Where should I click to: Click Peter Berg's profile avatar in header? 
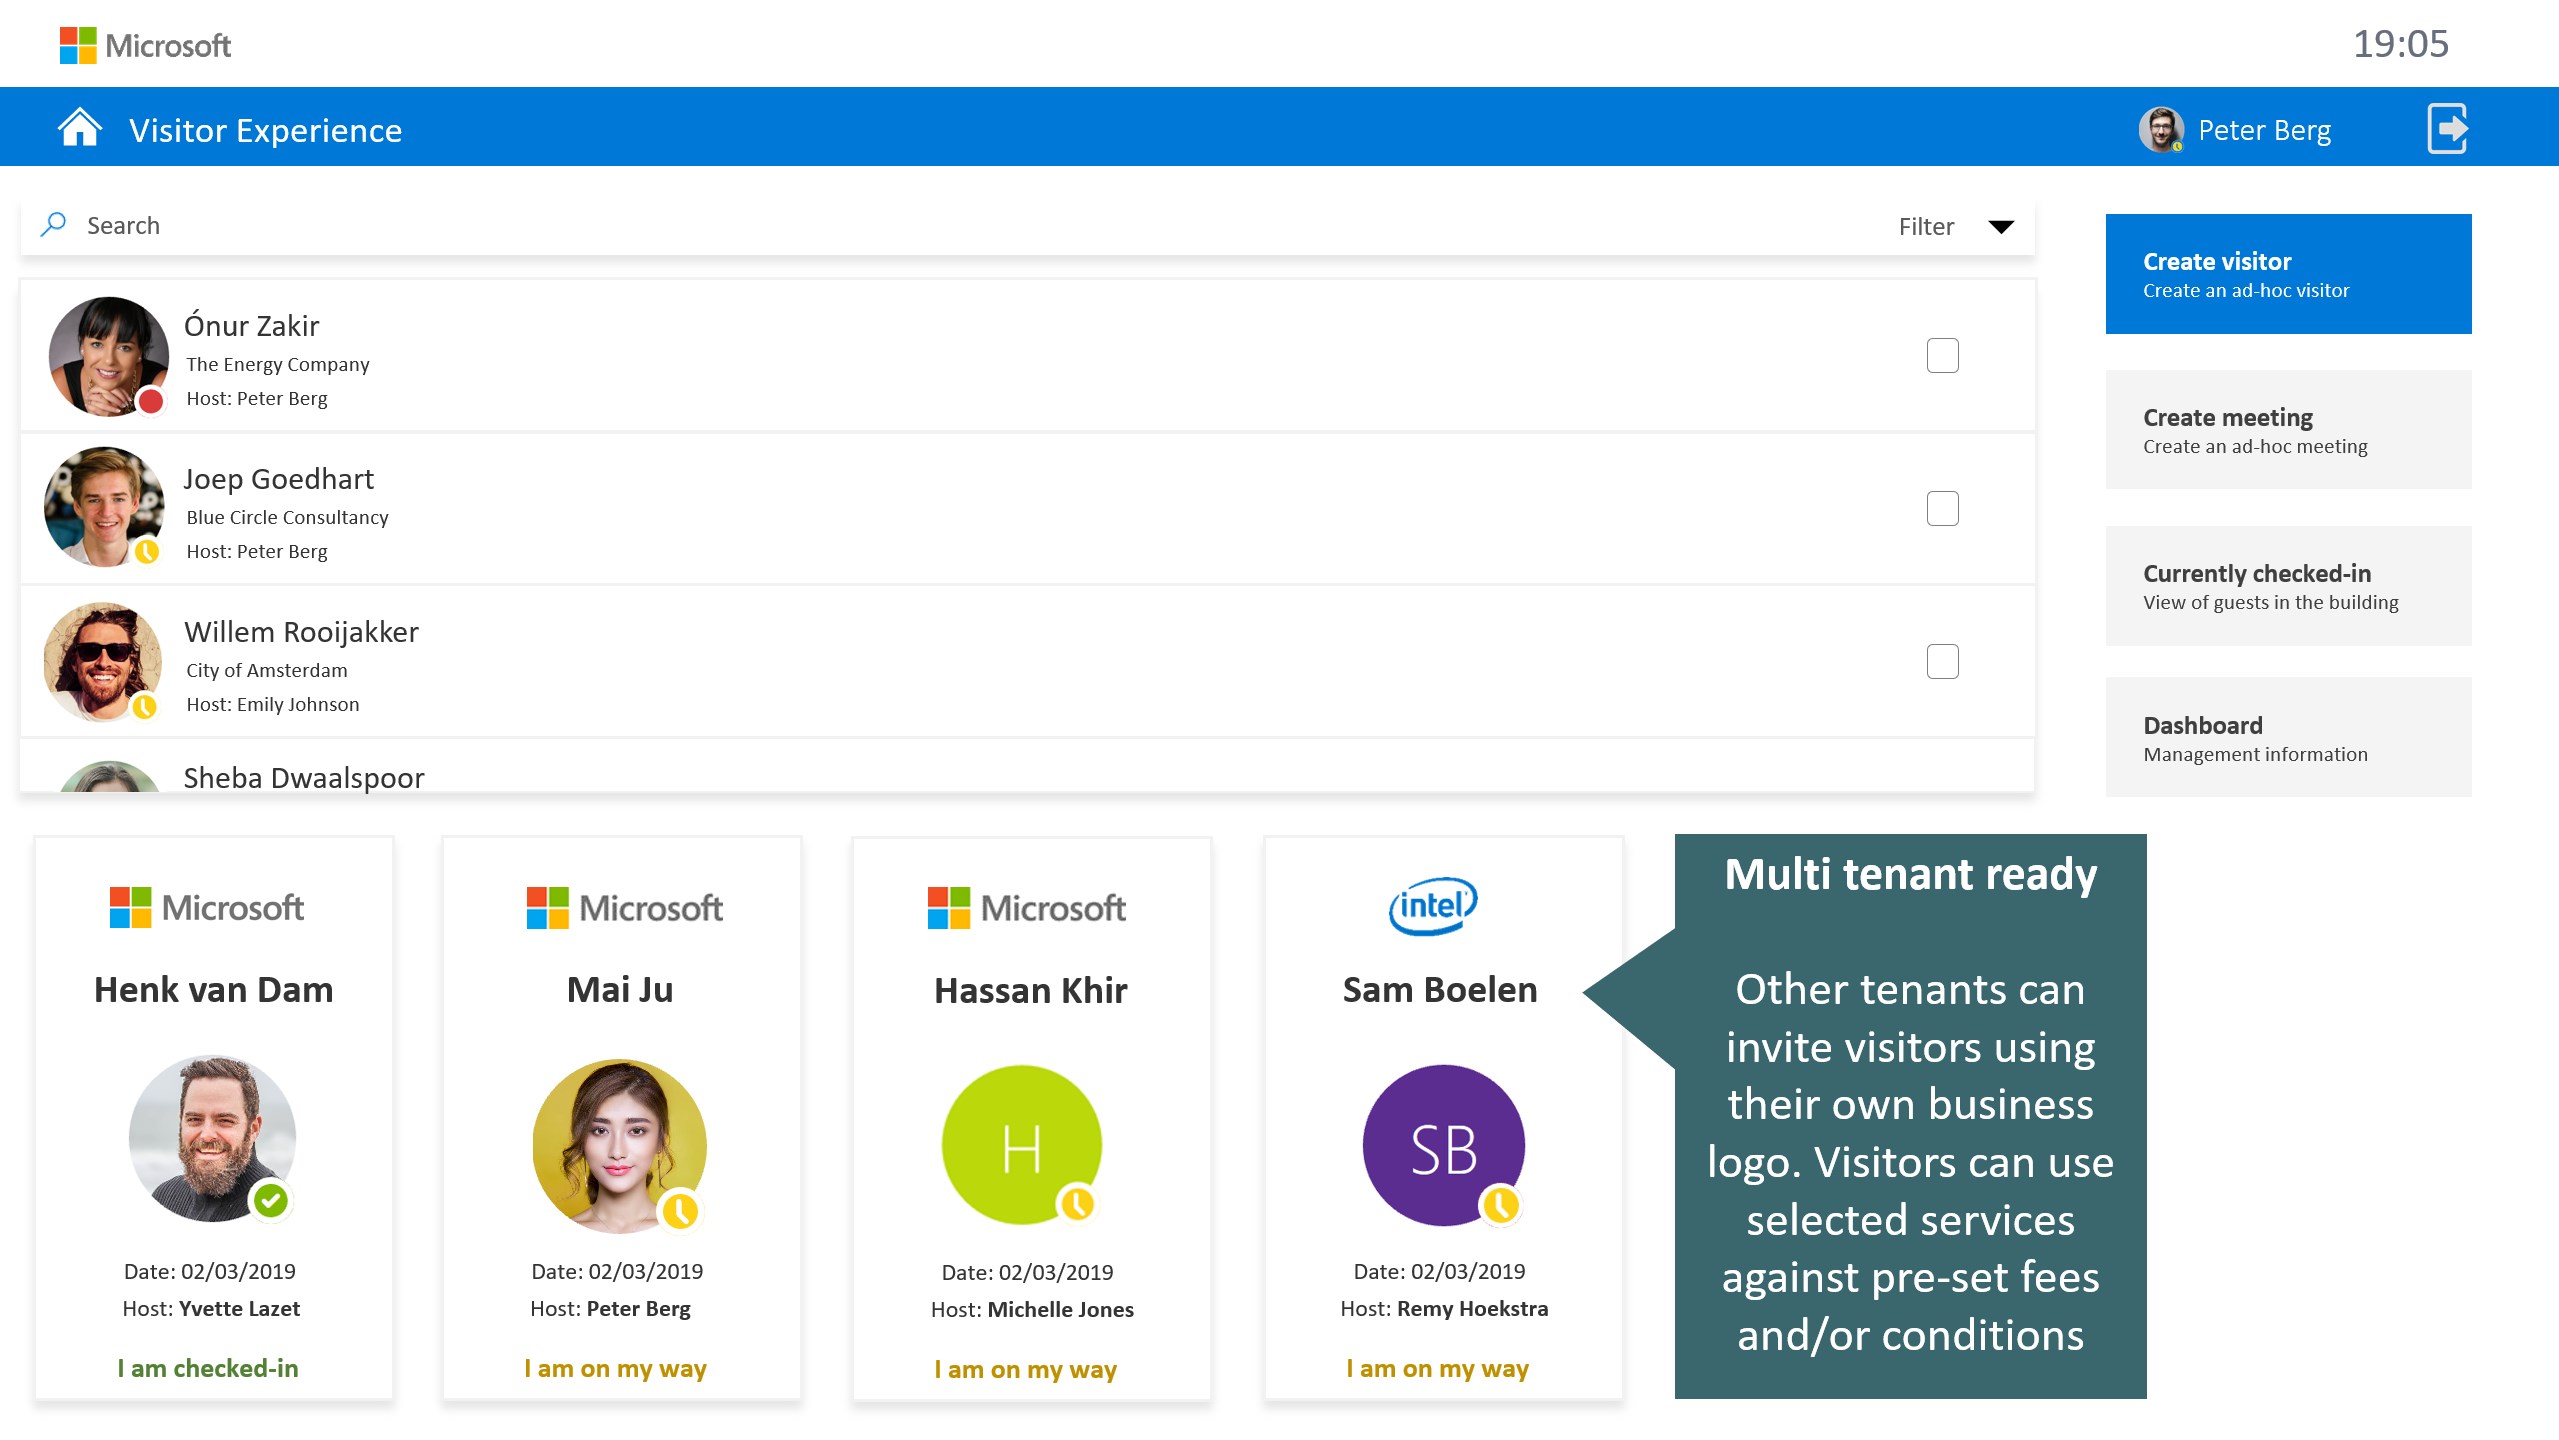(2160, 130)
